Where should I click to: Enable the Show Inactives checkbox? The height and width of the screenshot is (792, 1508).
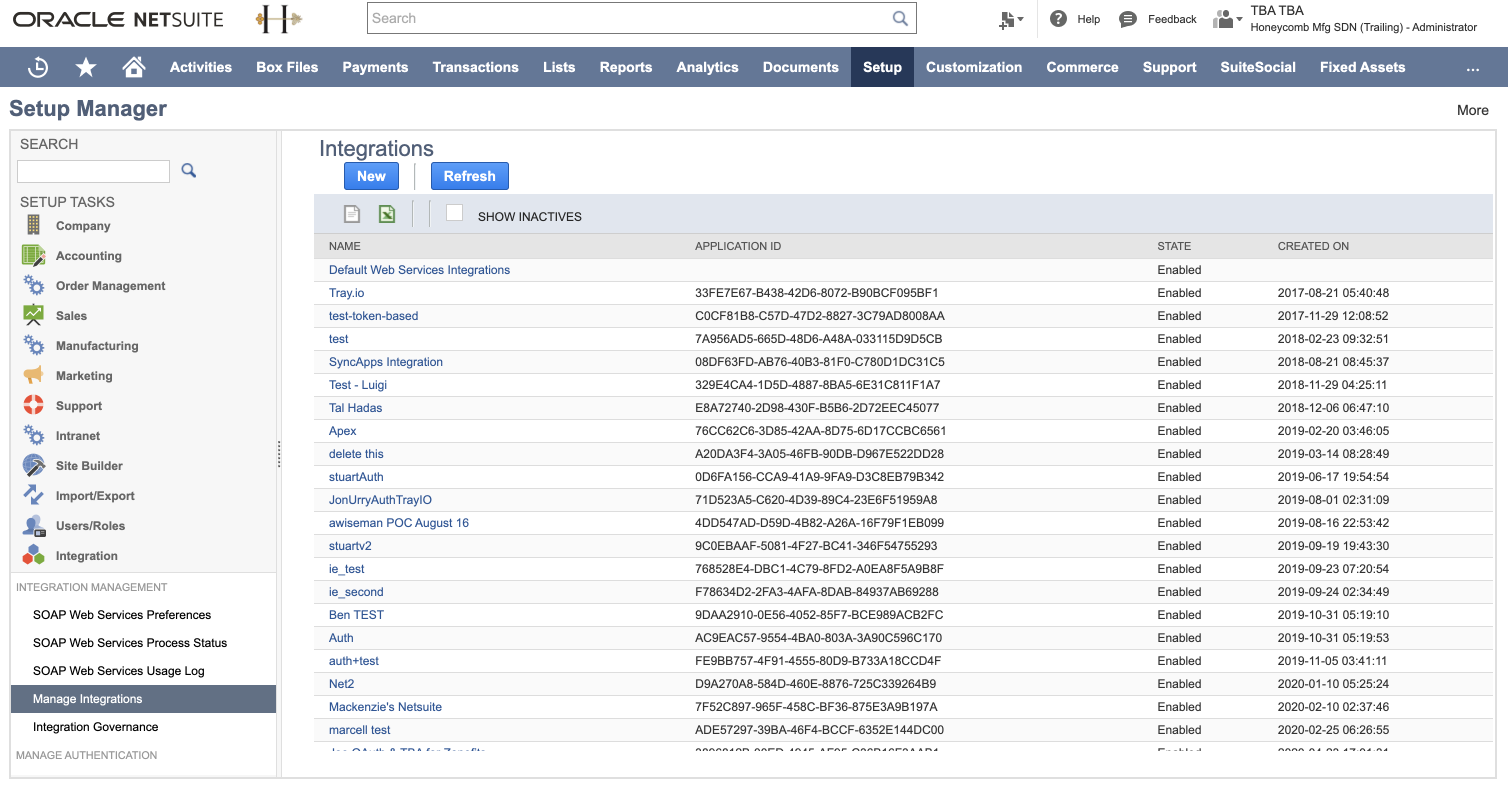[x=454, y=212]
